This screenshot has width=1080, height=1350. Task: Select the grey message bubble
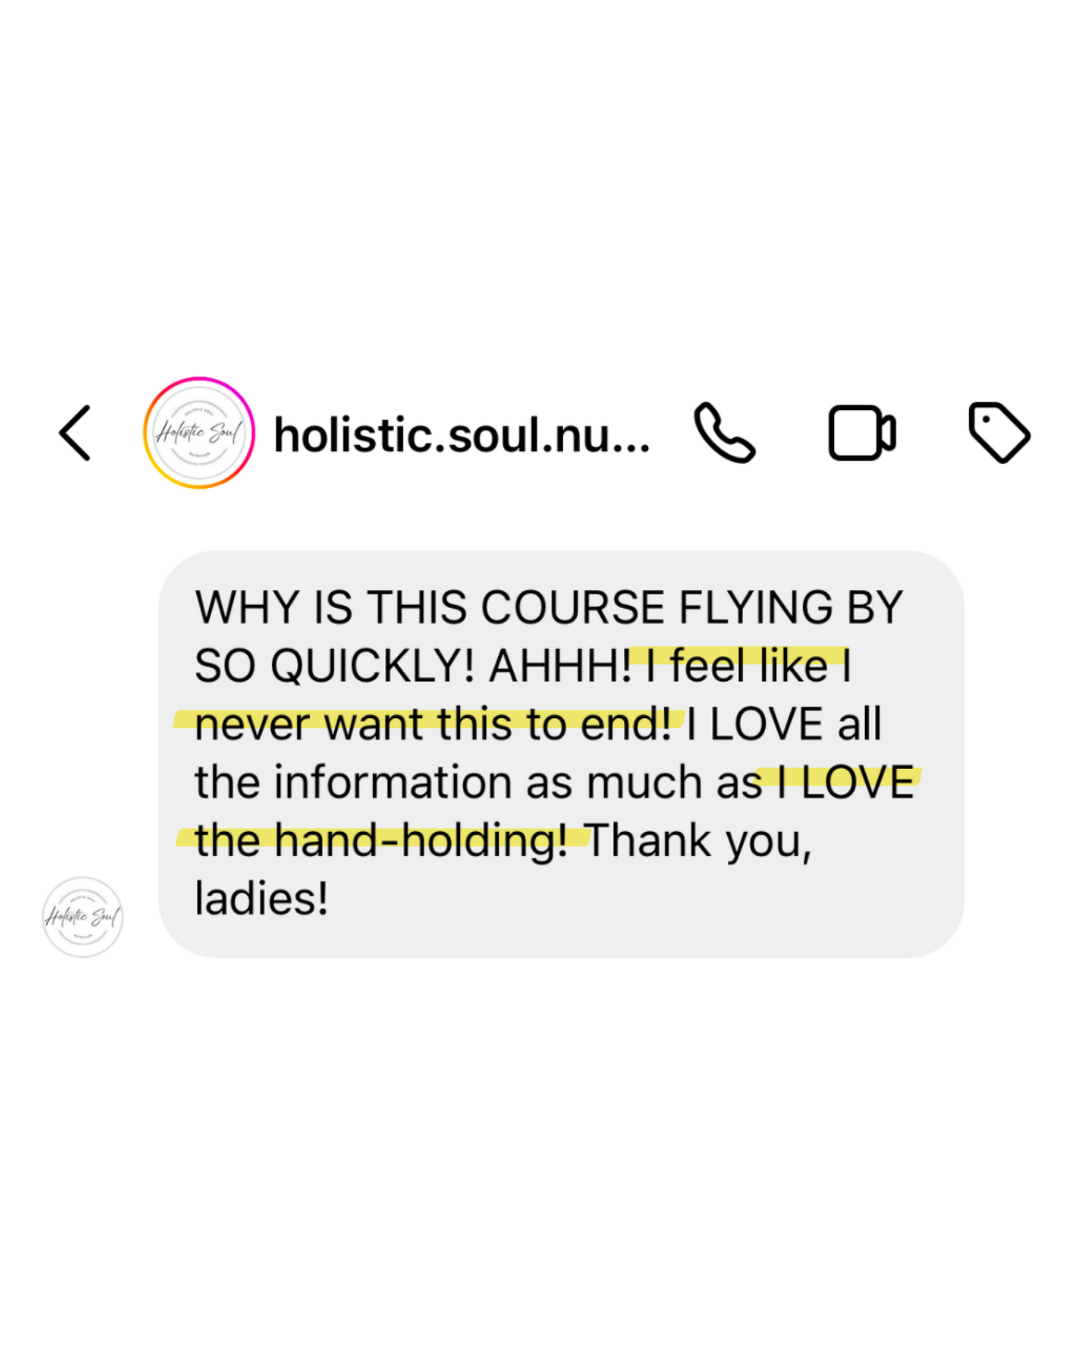[561, 754]
